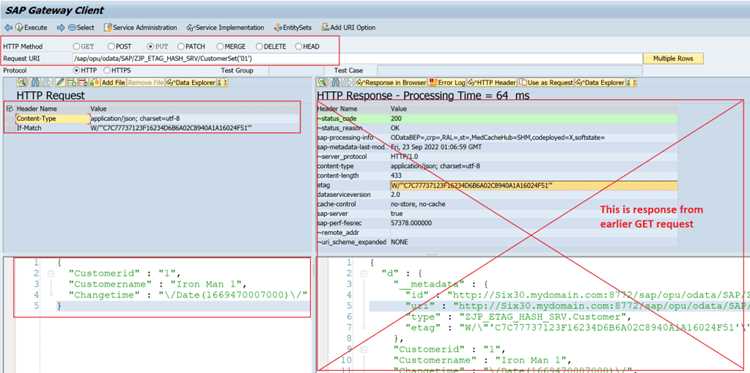
Task: Open Service Administration
Action: (x=140, y=28)
